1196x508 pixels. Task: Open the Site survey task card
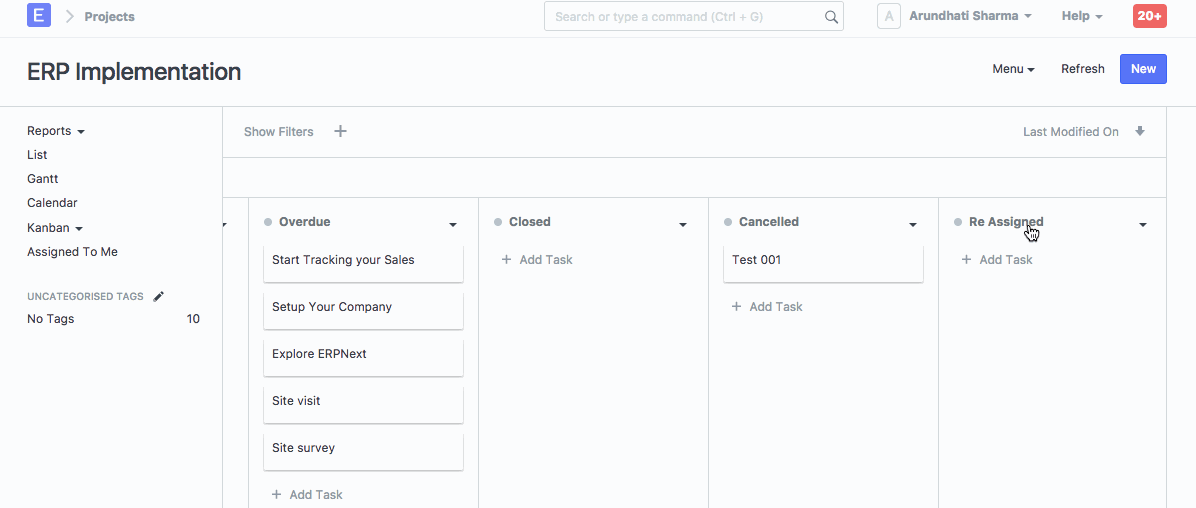[x=363, y=449]
